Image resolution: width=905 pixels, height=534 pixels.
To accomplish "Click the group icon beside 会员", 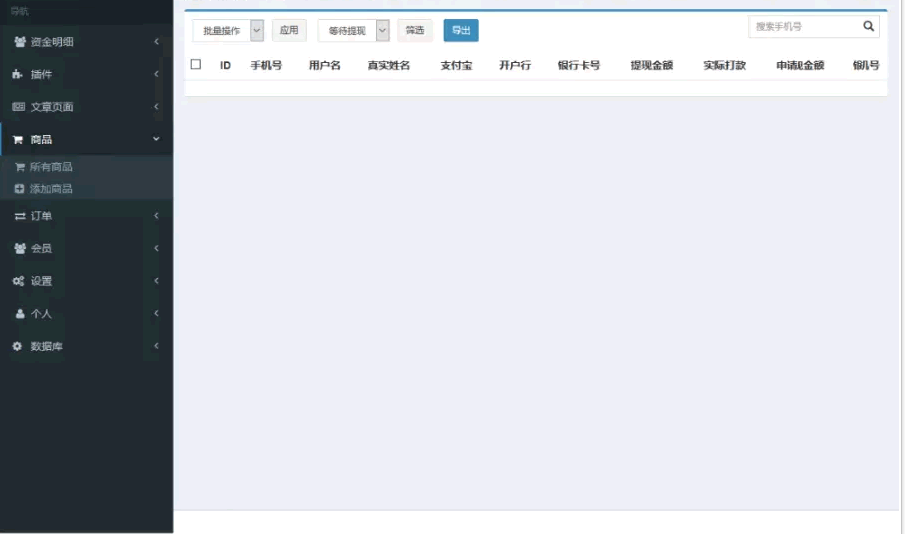I will 20,249.
